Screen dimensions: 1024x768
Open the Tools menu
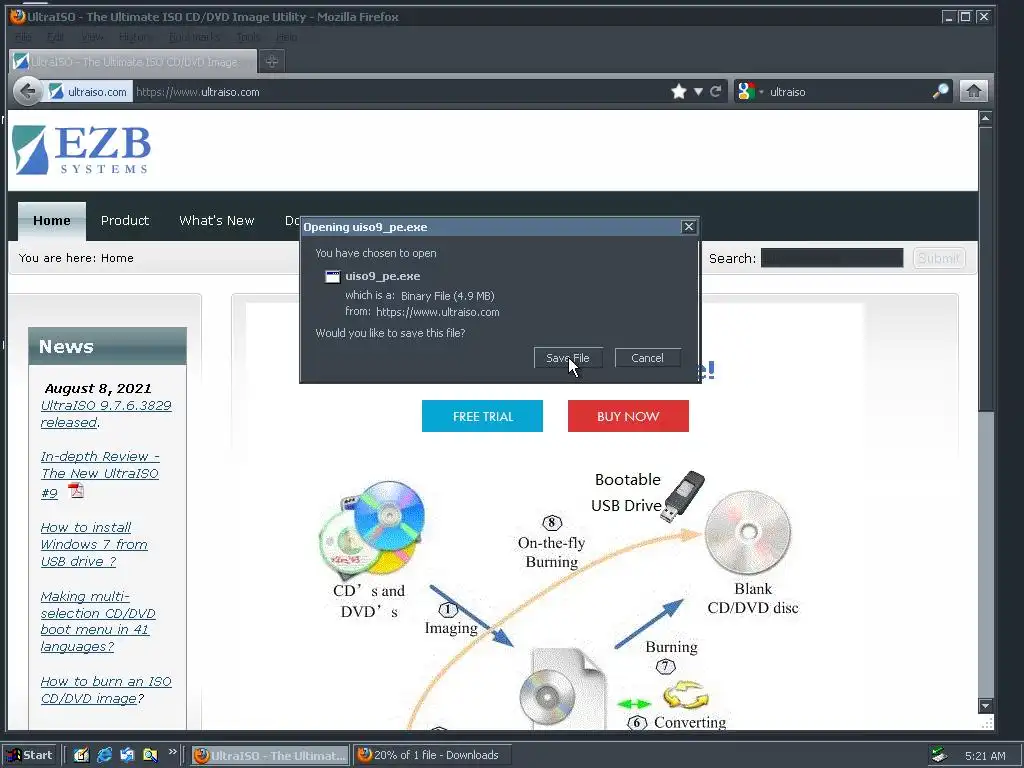[248, 37]
